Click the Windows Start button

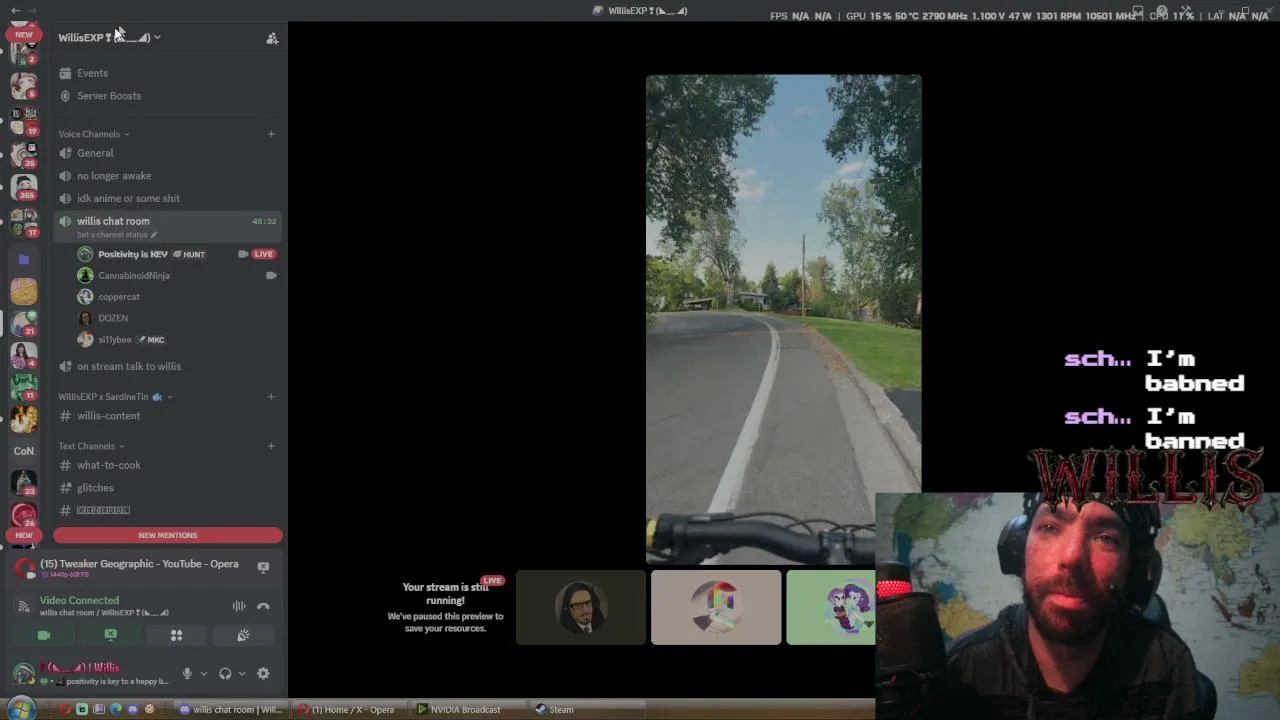coord(20,709)
